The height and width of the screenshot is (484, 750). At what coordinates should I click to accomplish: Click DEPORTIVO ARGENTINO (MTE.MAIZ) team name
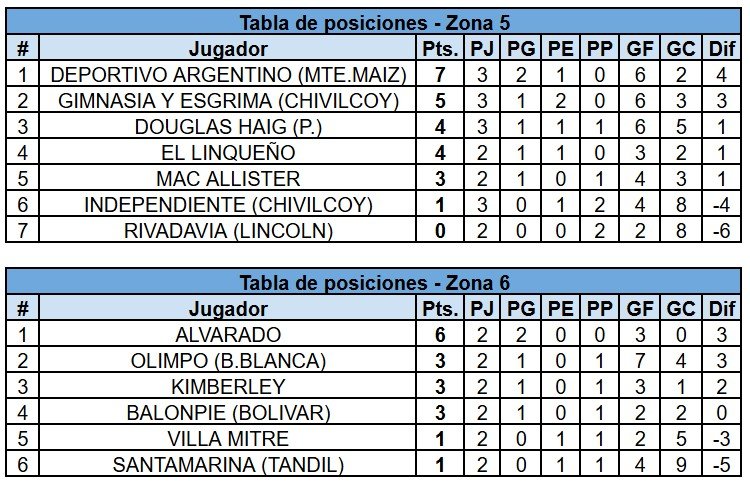[228, 75]
